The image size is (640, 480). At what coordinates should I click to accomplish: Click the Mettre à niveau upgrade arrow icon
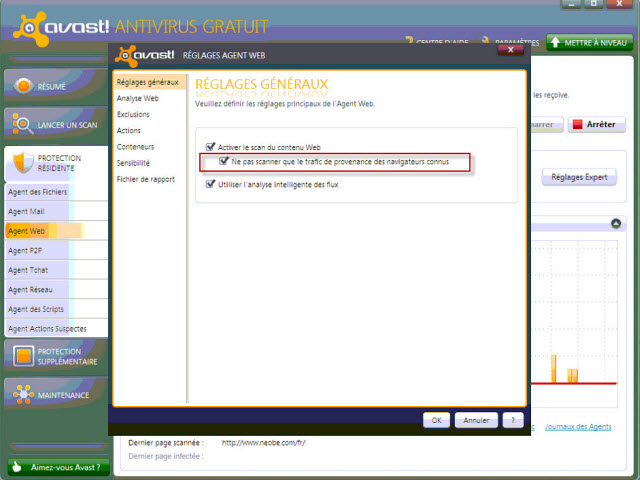(555, 42)
